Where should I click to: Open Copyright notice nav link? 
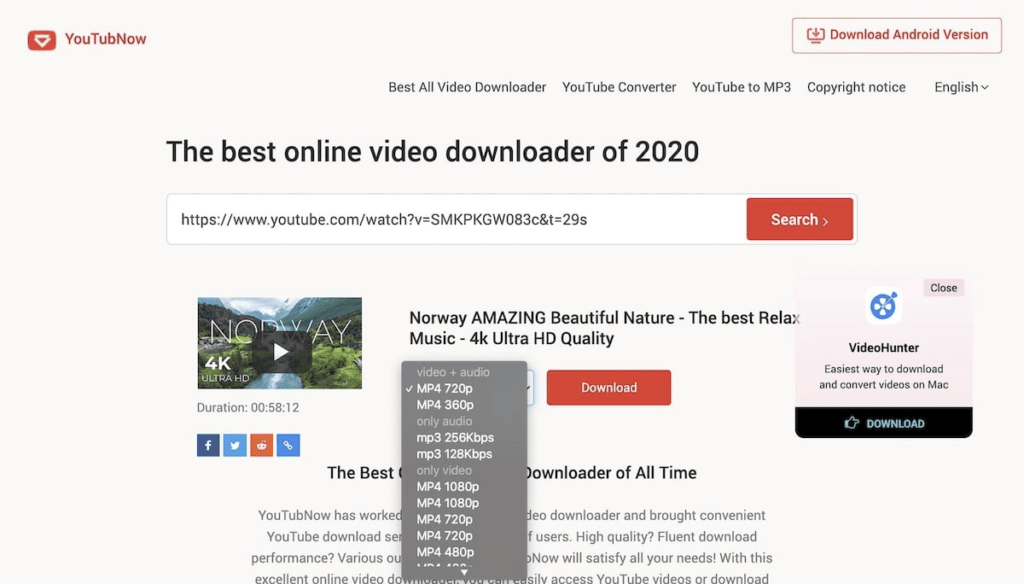tap(856, 87)
